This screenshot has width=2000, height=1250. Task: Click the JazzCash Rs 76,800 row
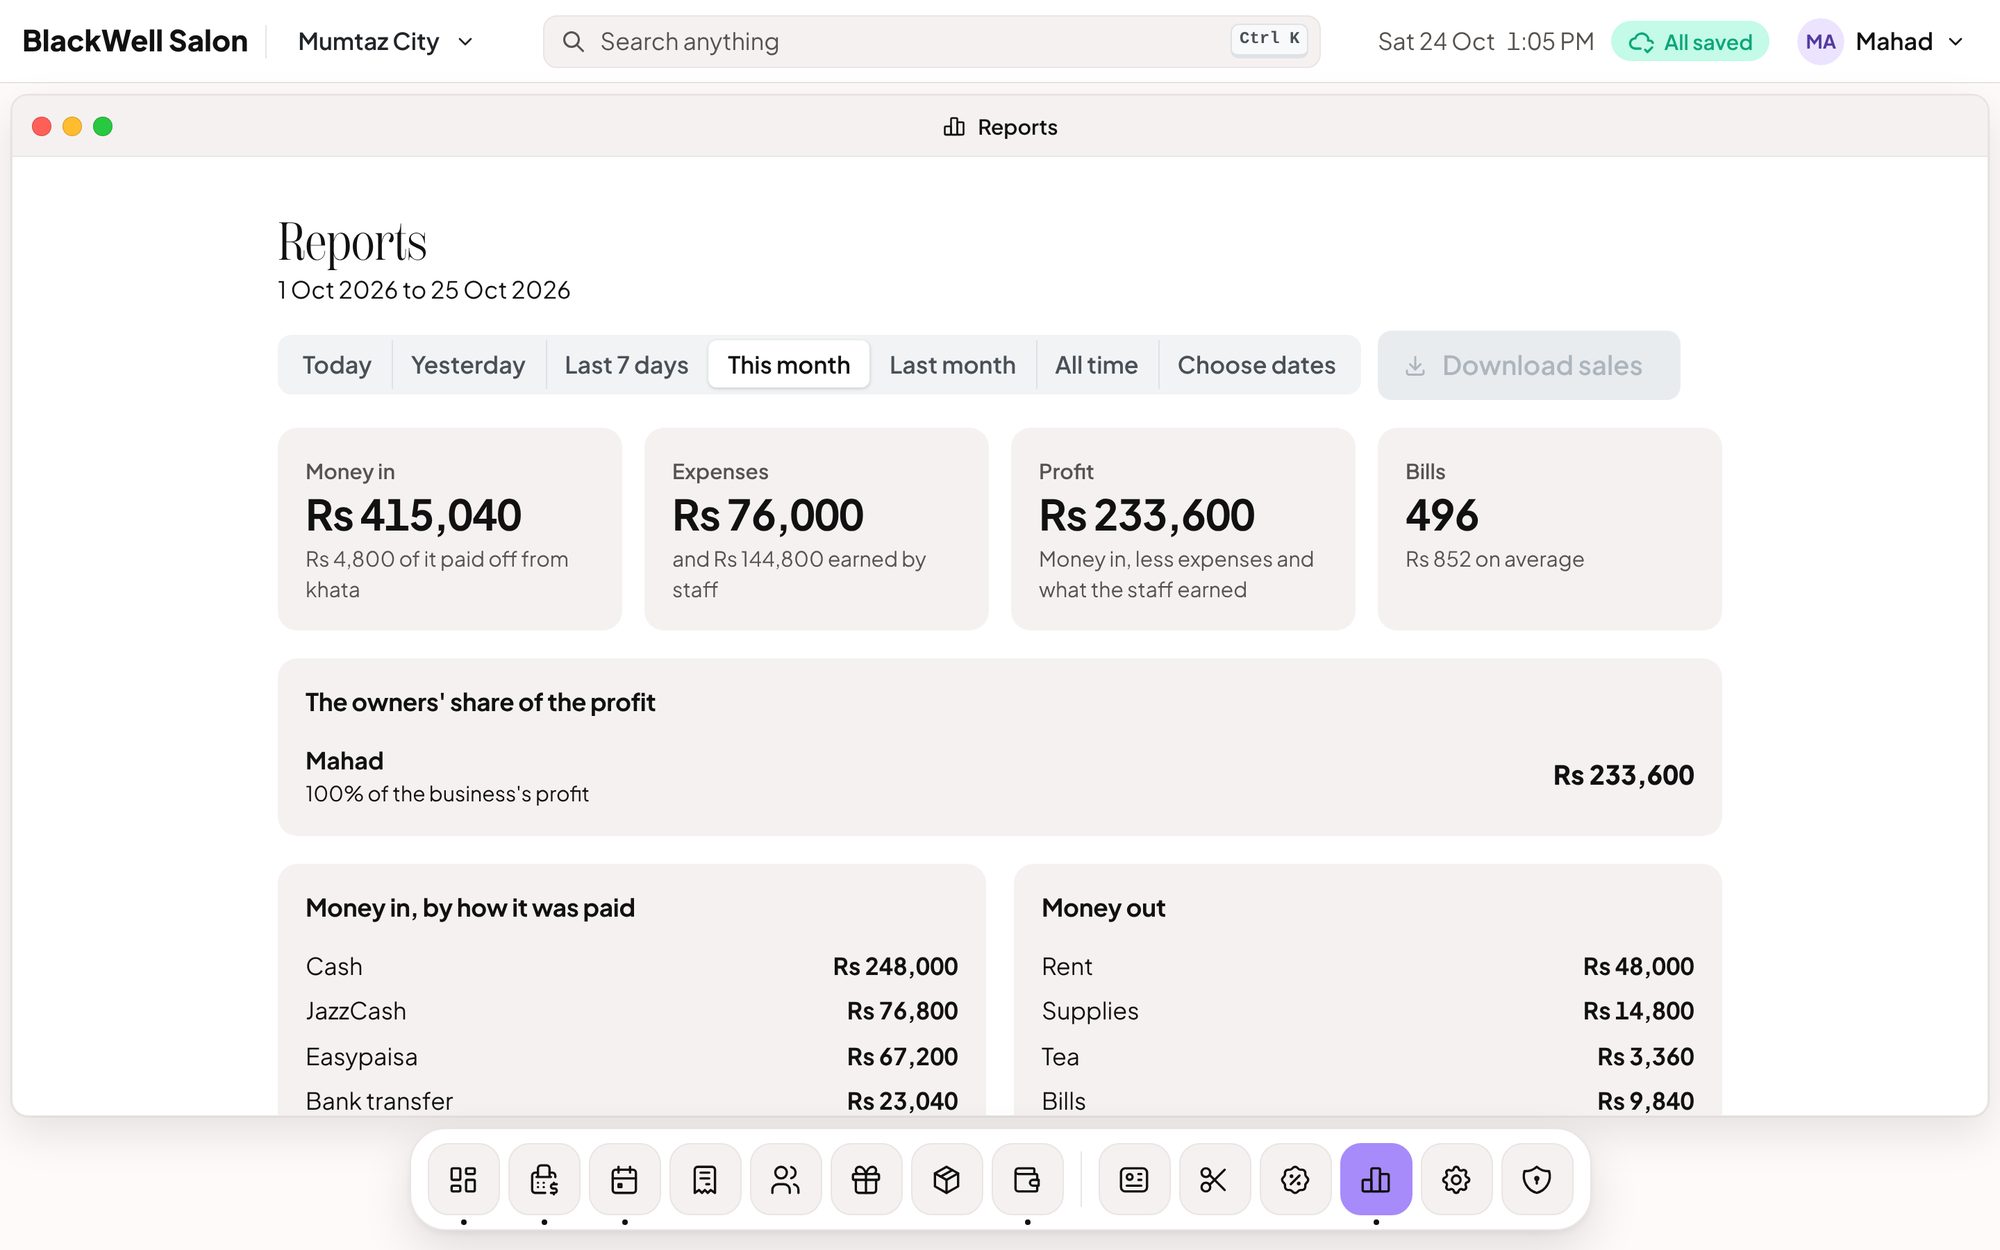[x=631, y=1011]
